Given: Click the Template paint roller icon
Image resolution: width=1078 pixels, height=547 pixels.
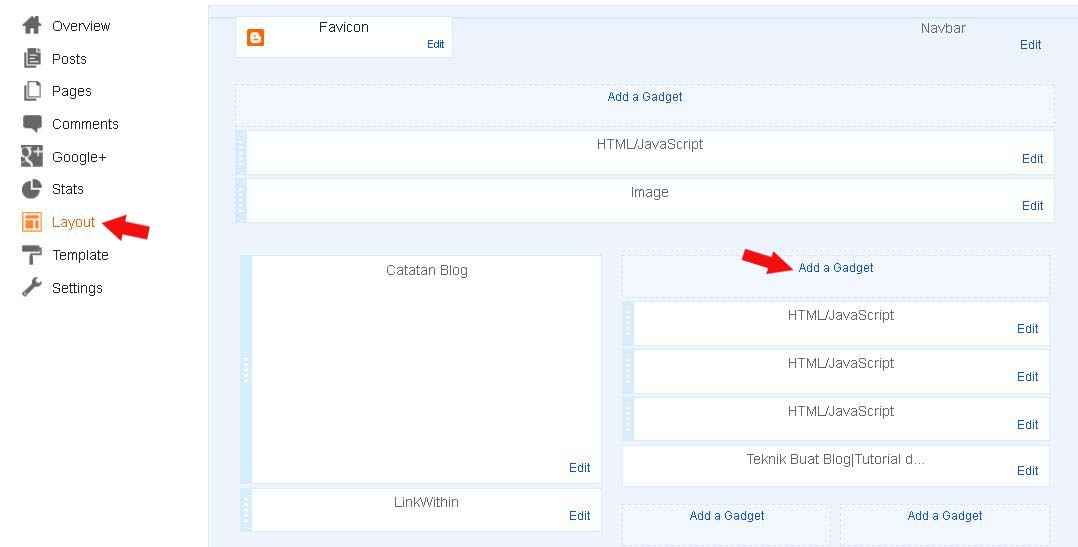Looking at the screenshot, I should coord(32,255).
